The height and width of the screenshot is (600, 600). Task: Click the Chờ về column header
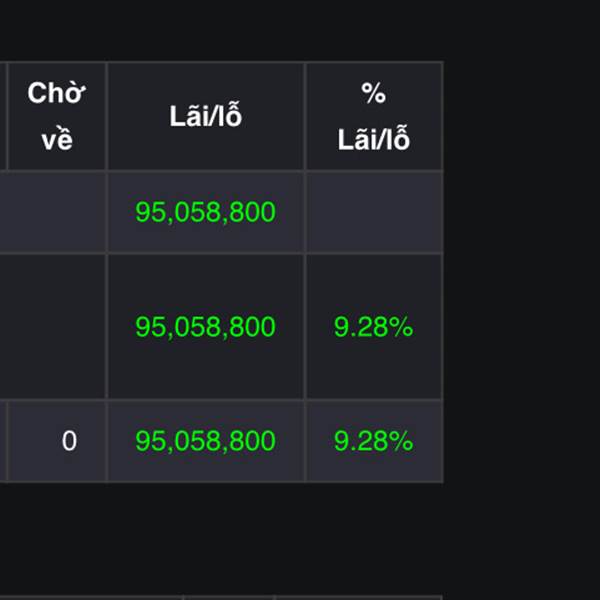(x=57, y=116)
